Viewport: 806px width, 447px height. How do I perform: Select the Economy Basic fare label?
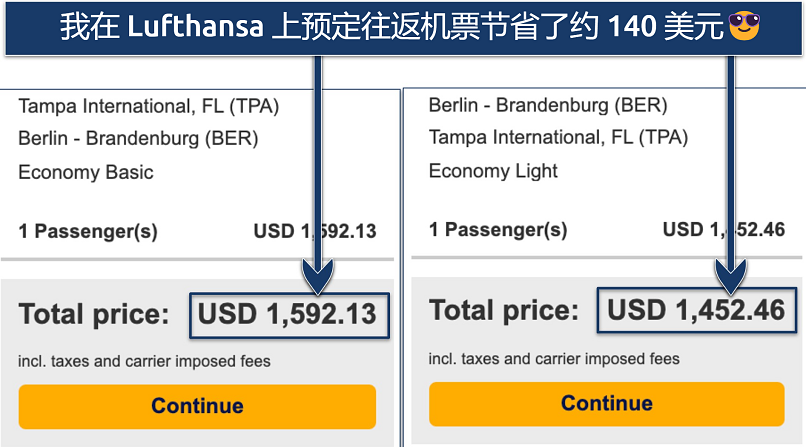click(86, 172)
